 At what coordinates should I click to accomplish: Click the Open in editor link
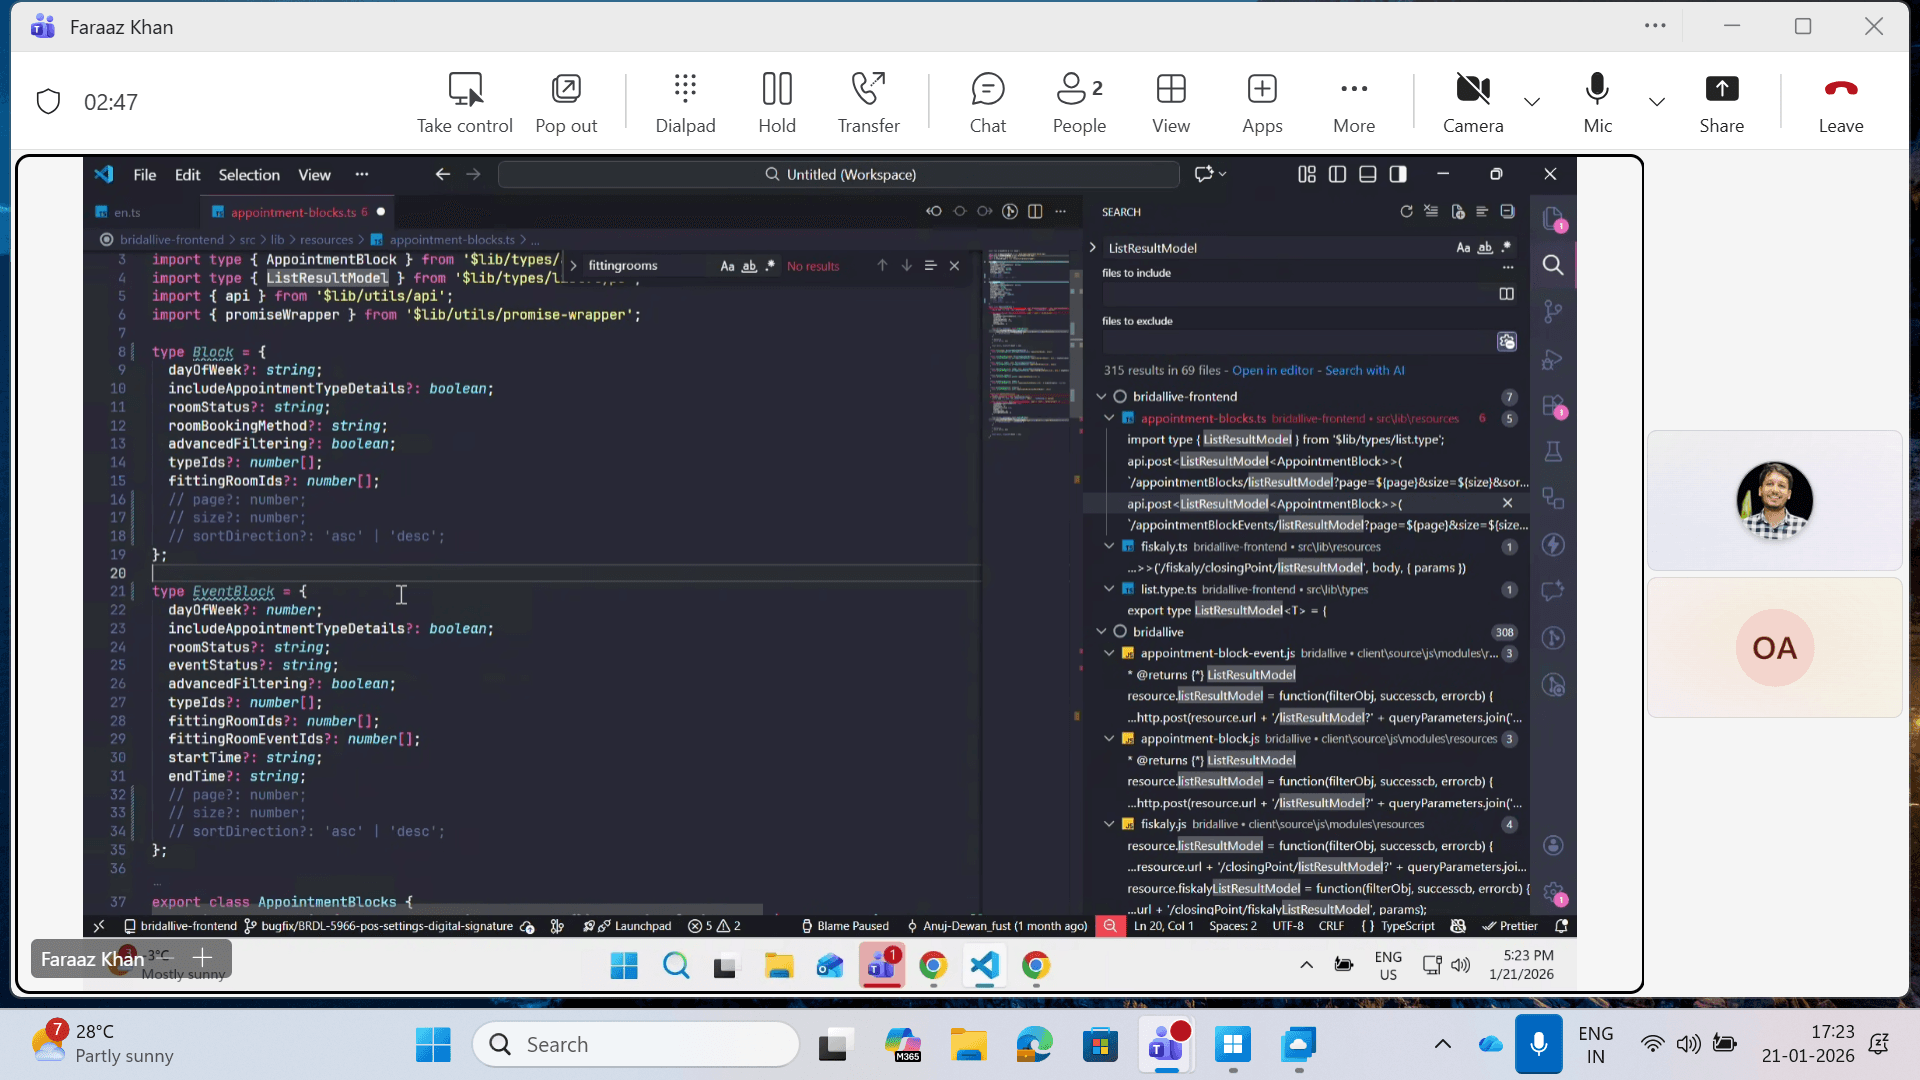point(1272,370)
